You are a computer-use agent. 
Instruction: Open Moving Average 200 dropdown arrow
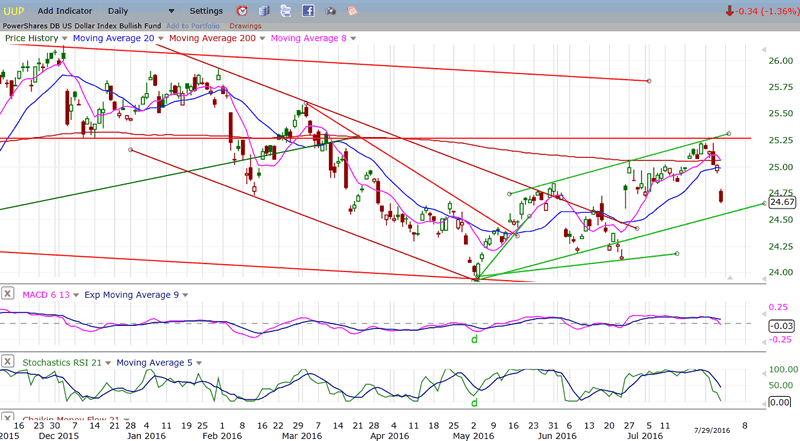click(x=262, y=38)
